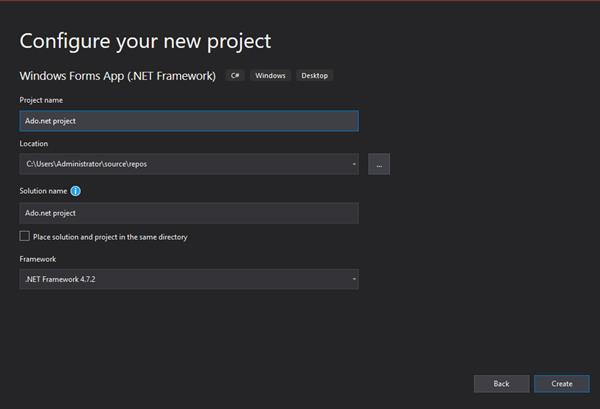Click the 'Windows Forms App (.NET Framework)' heading

tap(118, 76)
